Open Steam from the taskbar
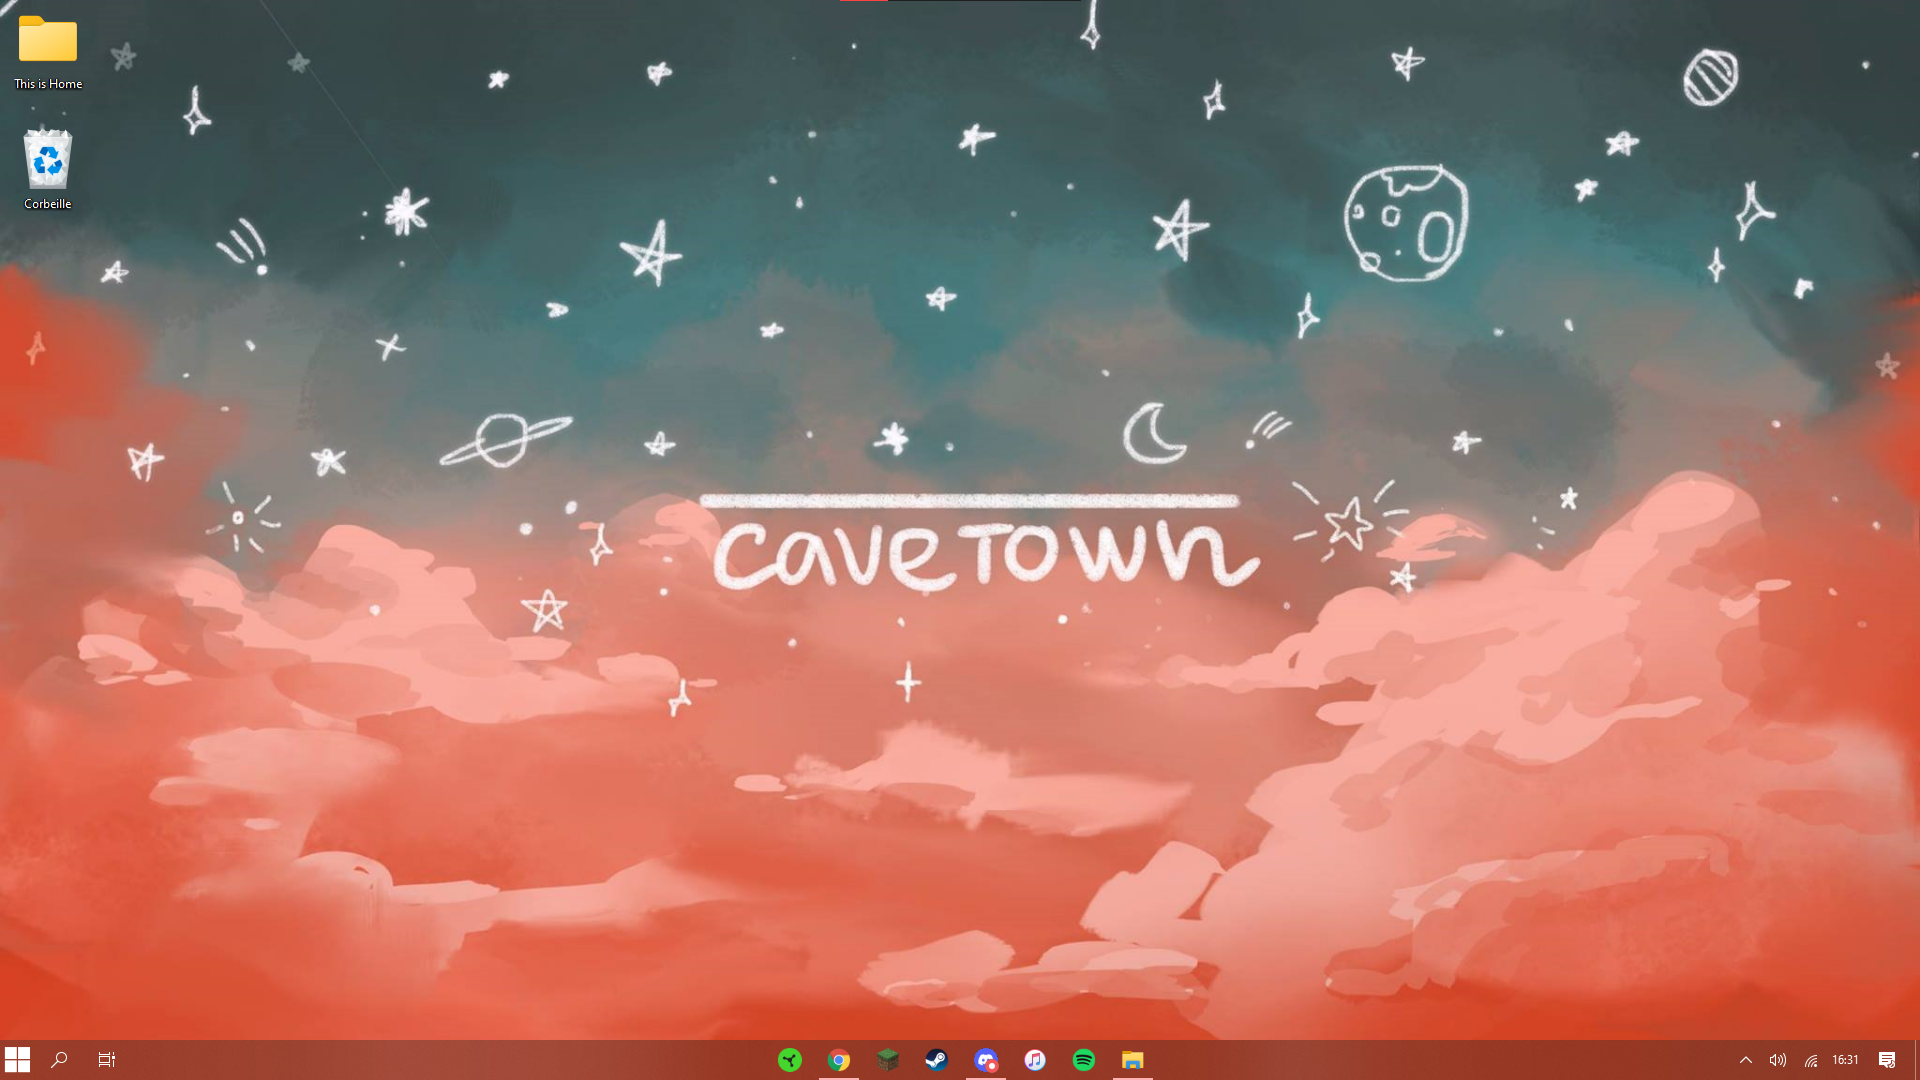The height and width of the screenshot is (1080, 1920). pos(937,1060)
